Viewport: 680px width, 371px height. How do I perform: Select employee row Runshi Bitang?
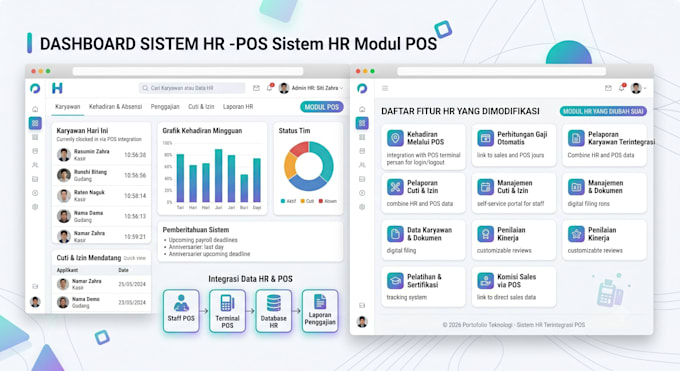click(x=101, y=175)
